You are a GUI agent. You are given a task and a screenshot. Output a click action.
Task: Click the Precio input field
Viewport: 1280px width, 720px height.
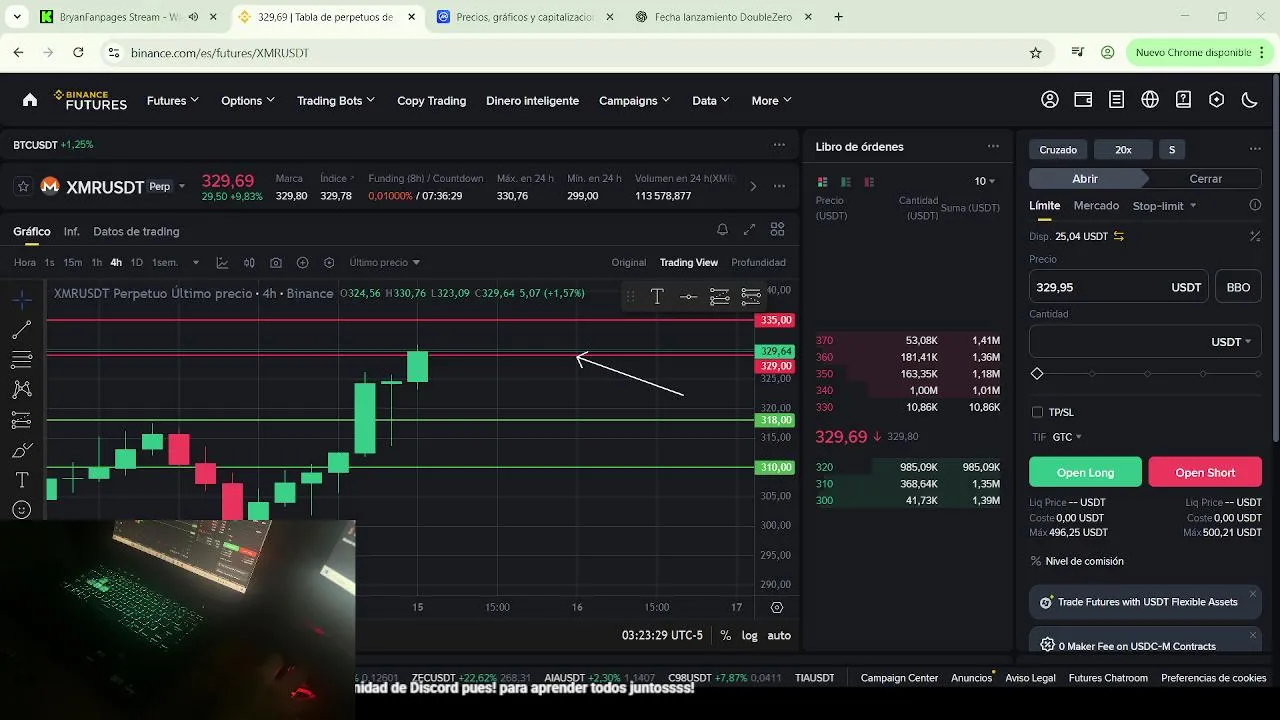(x=1119, y=287)
